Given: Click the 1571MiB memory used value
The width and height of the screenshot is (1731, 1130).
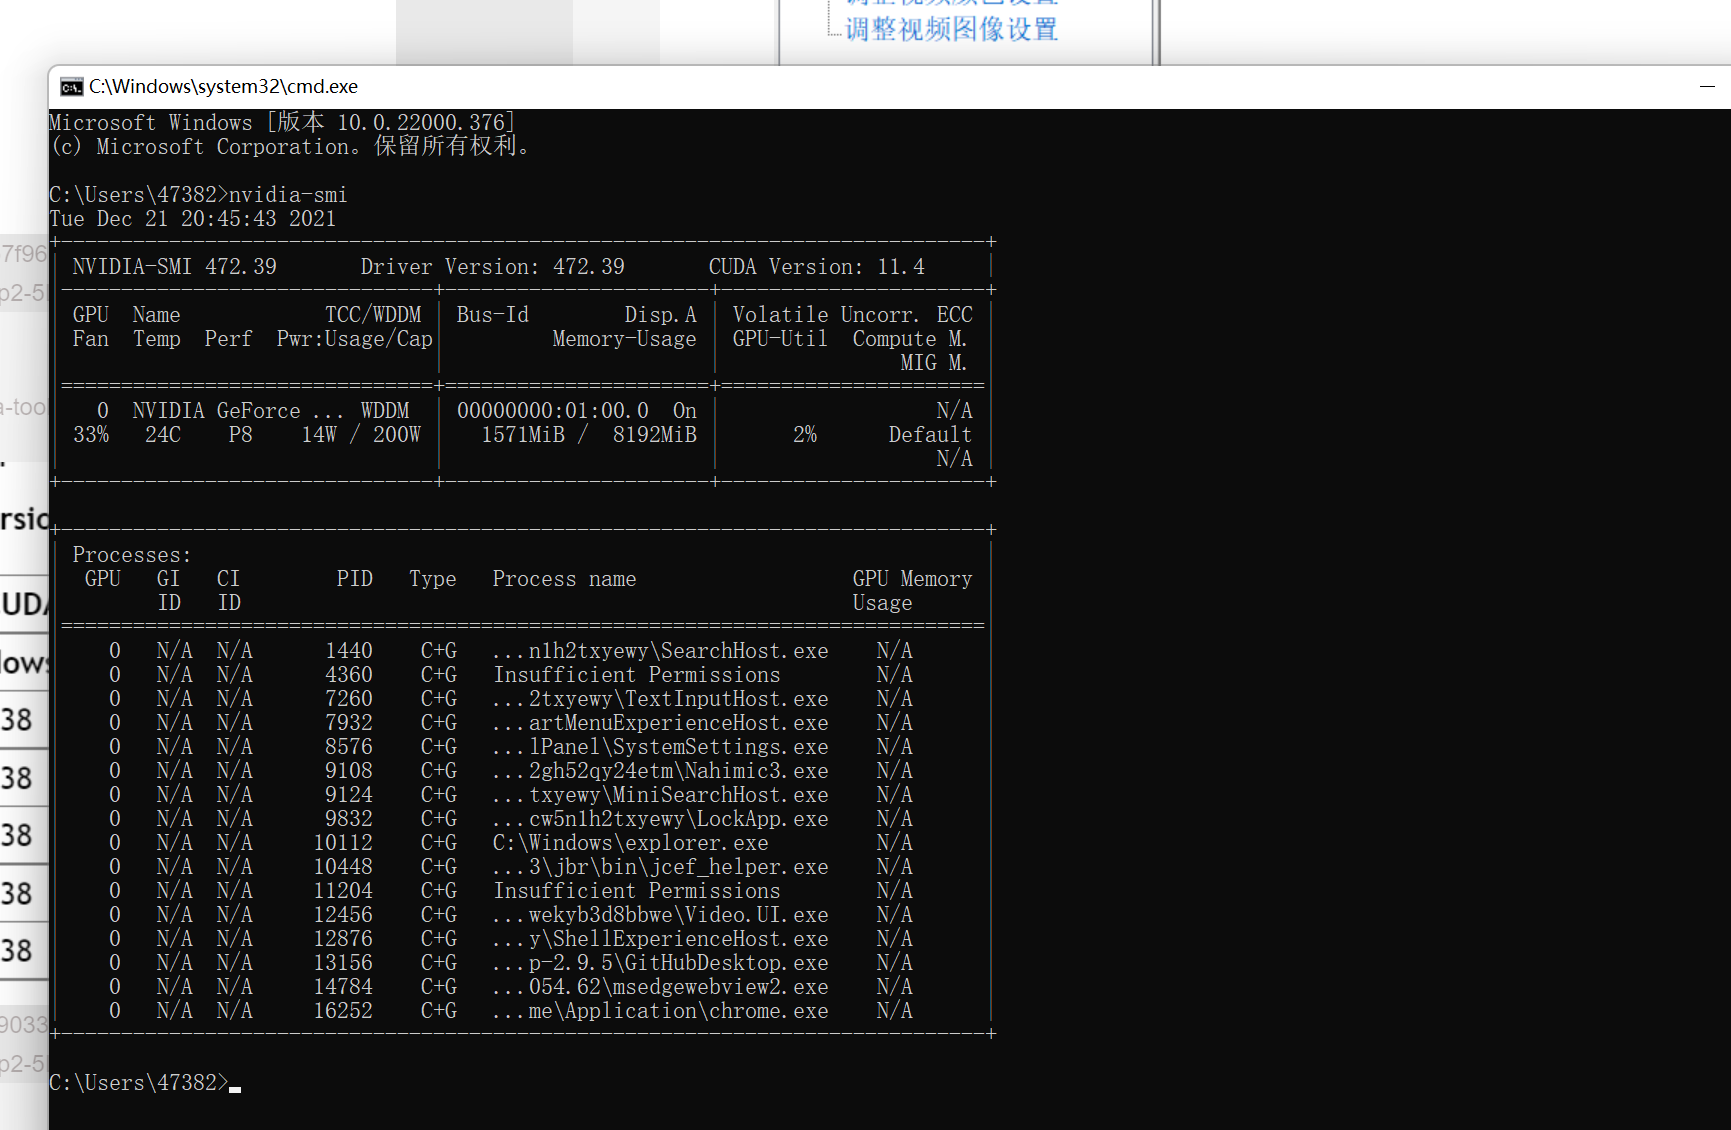Looking at the screenshot, I should point(523,435).
